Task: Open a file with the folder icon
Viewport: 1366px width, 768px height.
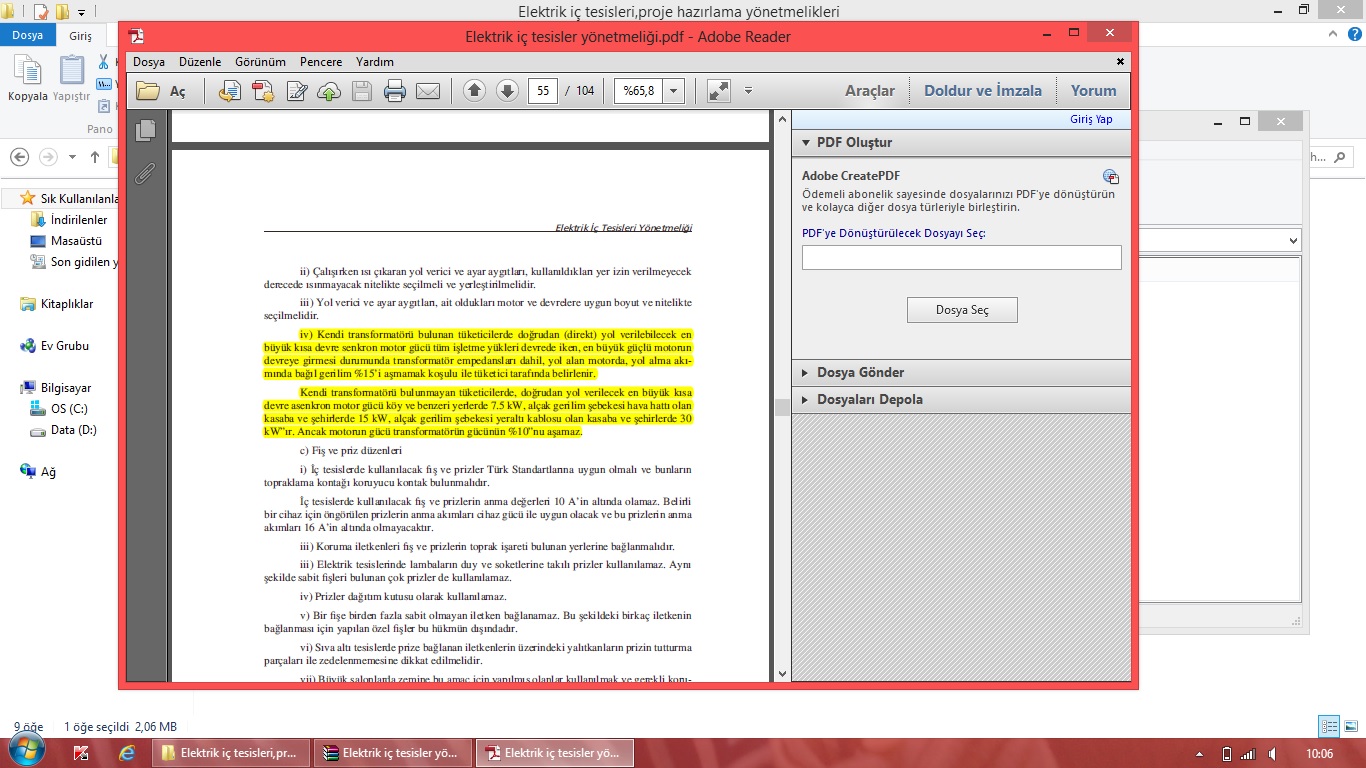Action: coord(148,91)
